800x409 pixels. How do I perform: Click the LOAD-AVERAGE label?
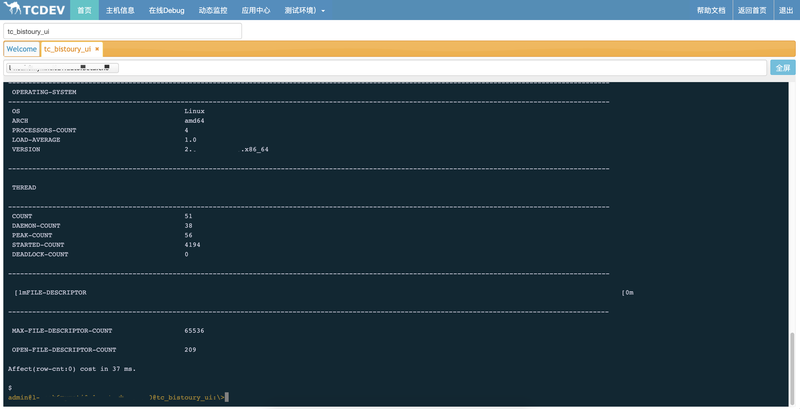(x=36, y=140)
